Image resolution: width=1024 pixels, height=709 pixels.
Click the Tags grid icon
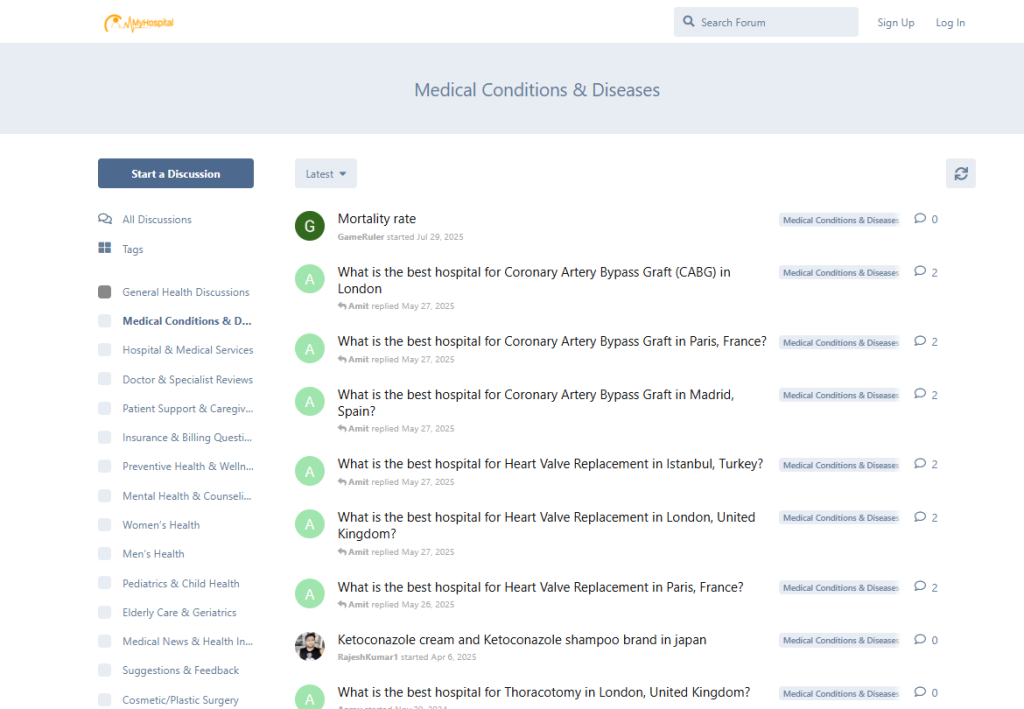click(x=105, y=249)
